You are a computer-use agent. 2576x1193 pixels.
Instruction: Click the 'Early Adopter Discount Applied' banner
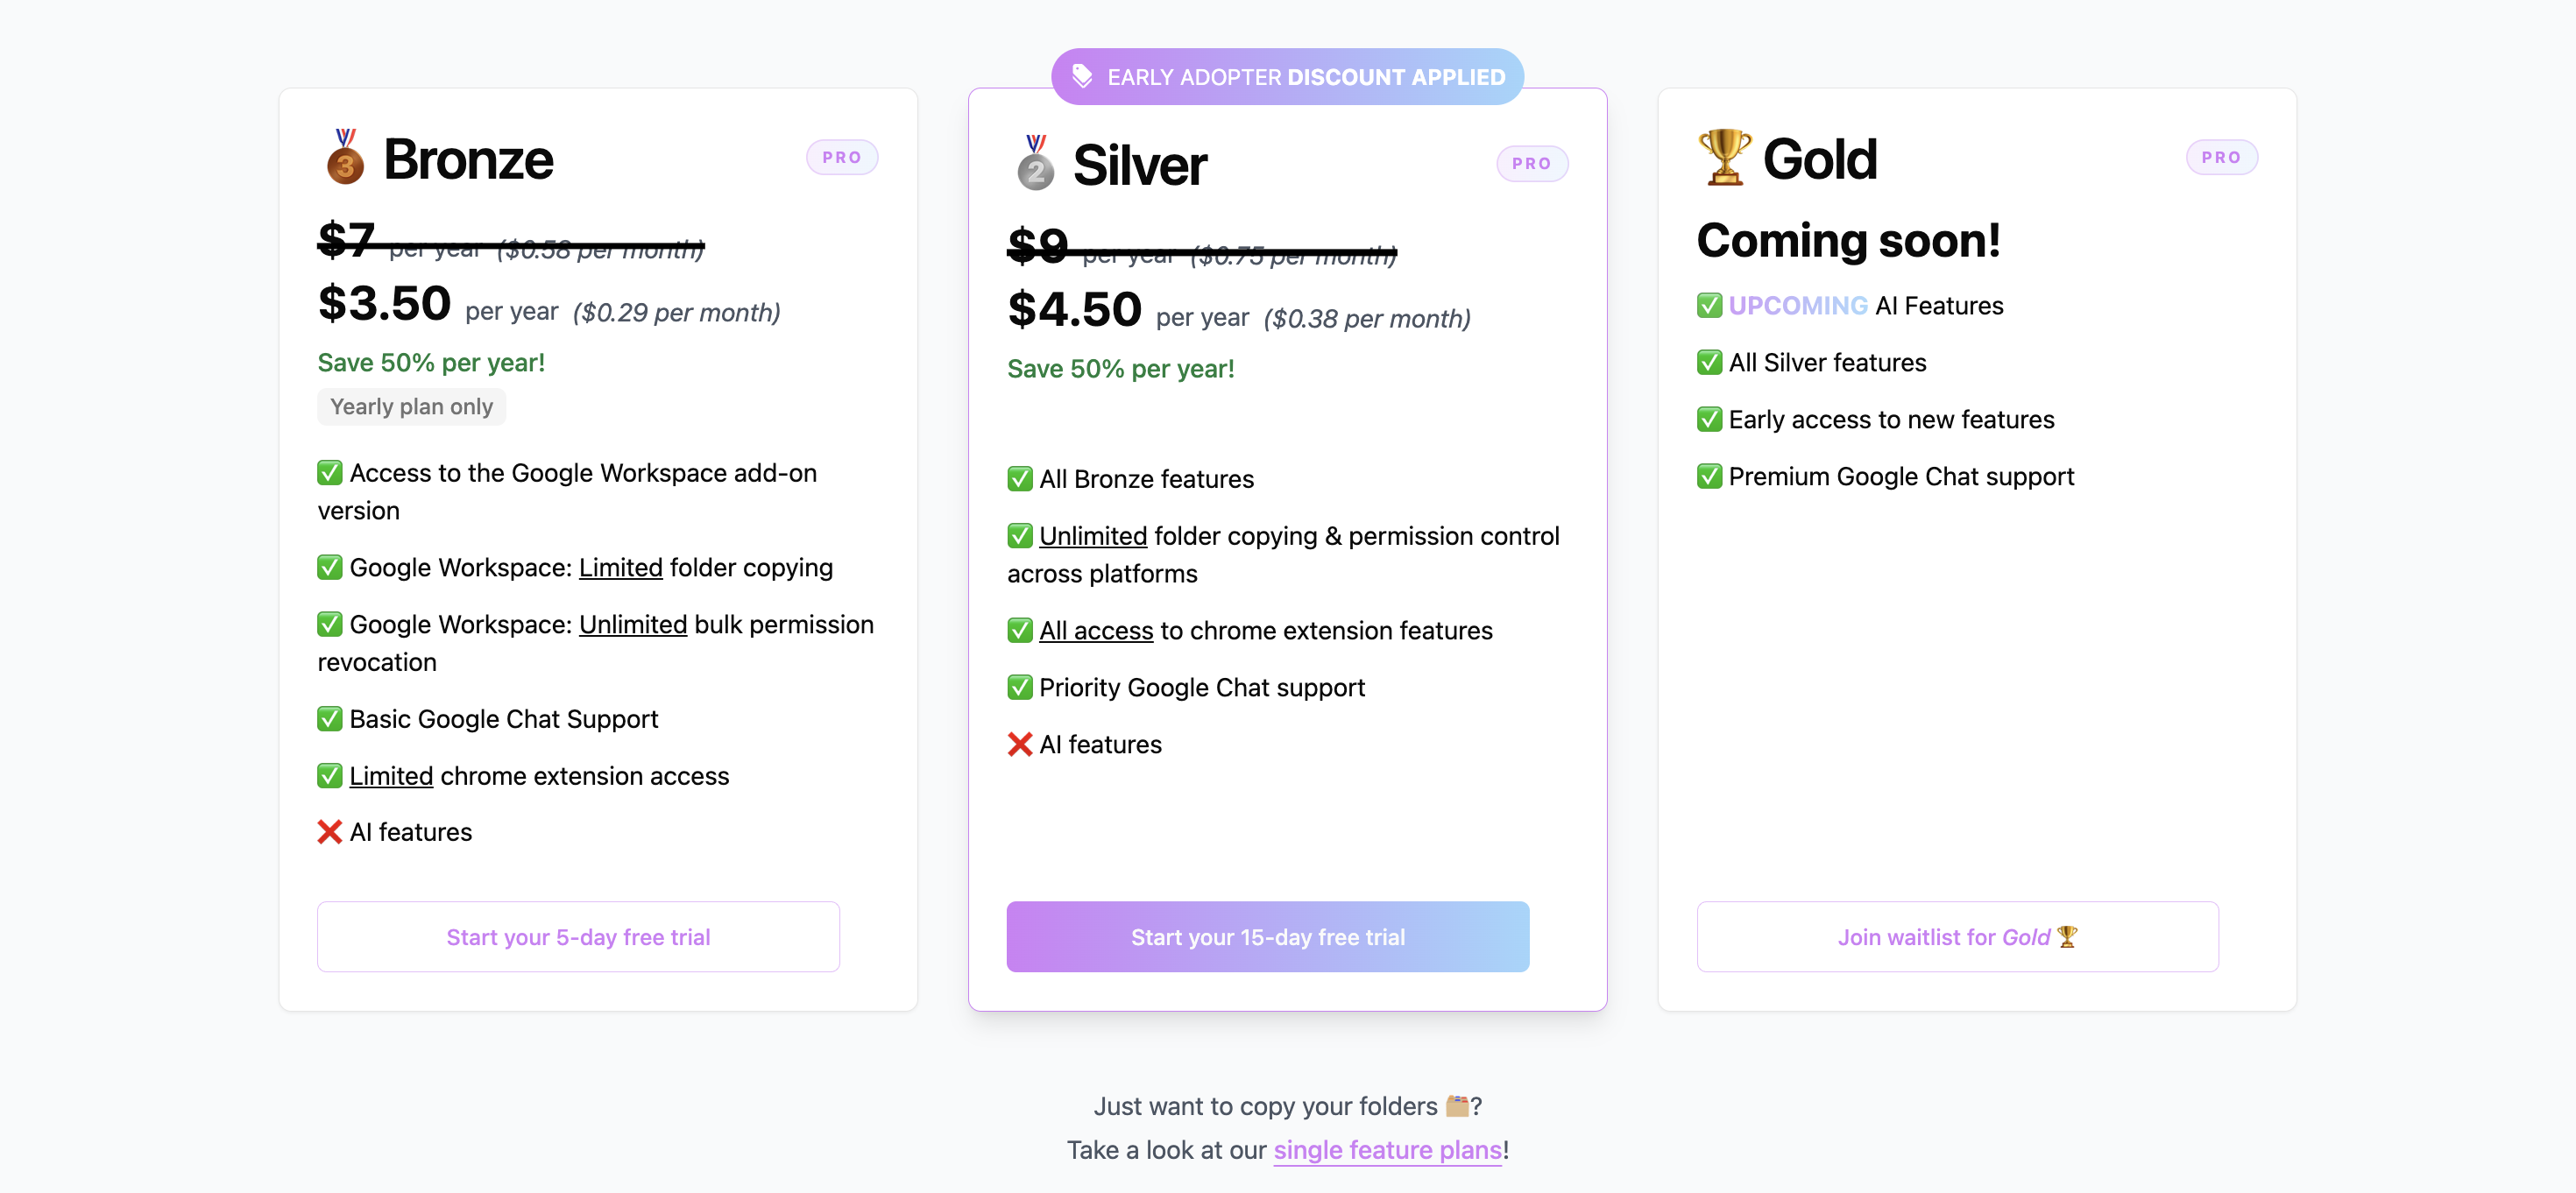1287,77
